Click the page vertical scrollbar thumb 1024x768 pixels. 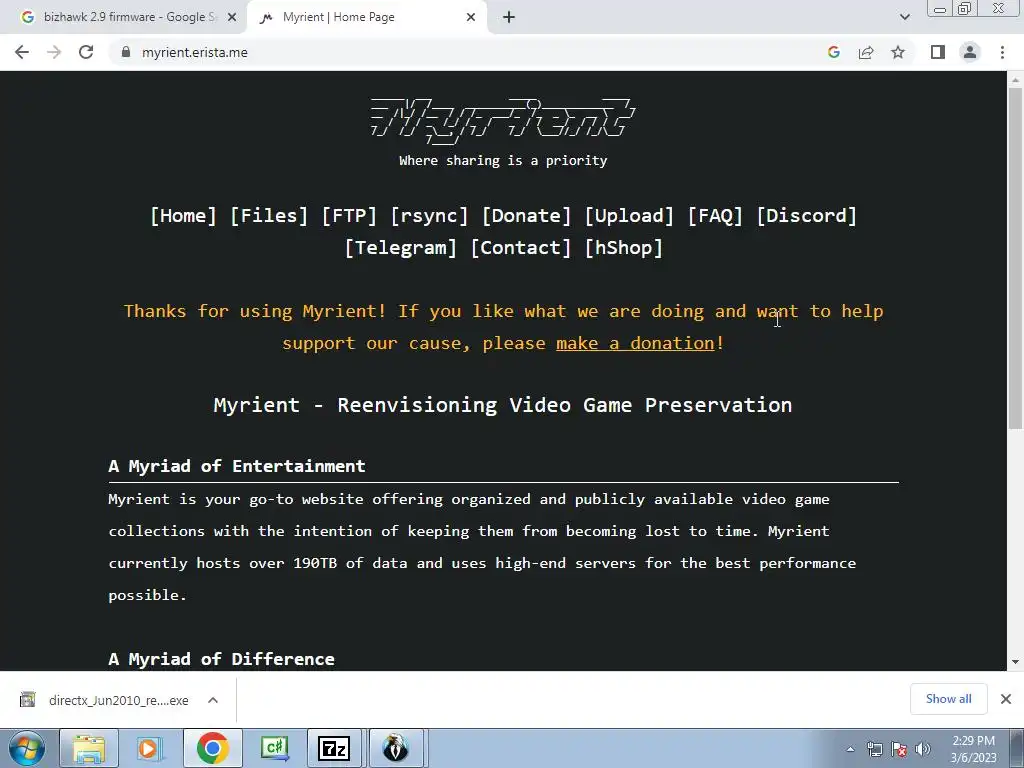pos(1015,258)
